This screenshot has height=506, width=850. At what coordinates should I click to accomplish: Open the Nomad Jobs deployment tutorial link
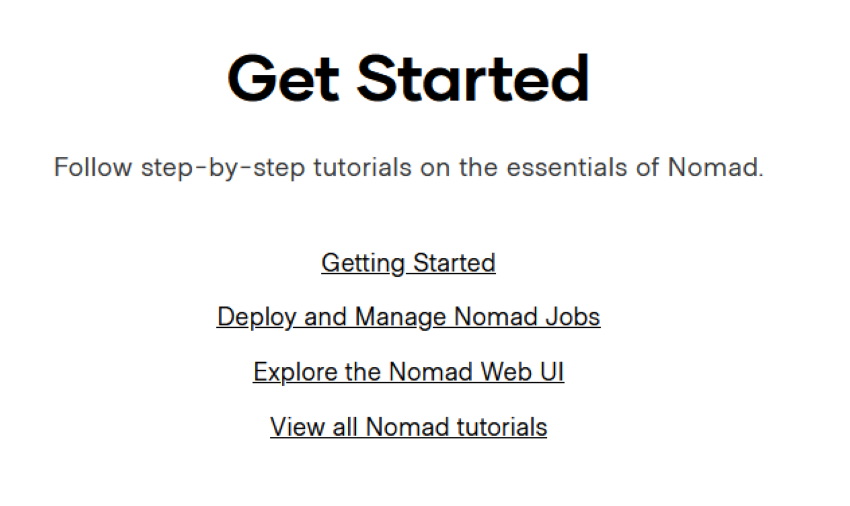coord(408,317)
